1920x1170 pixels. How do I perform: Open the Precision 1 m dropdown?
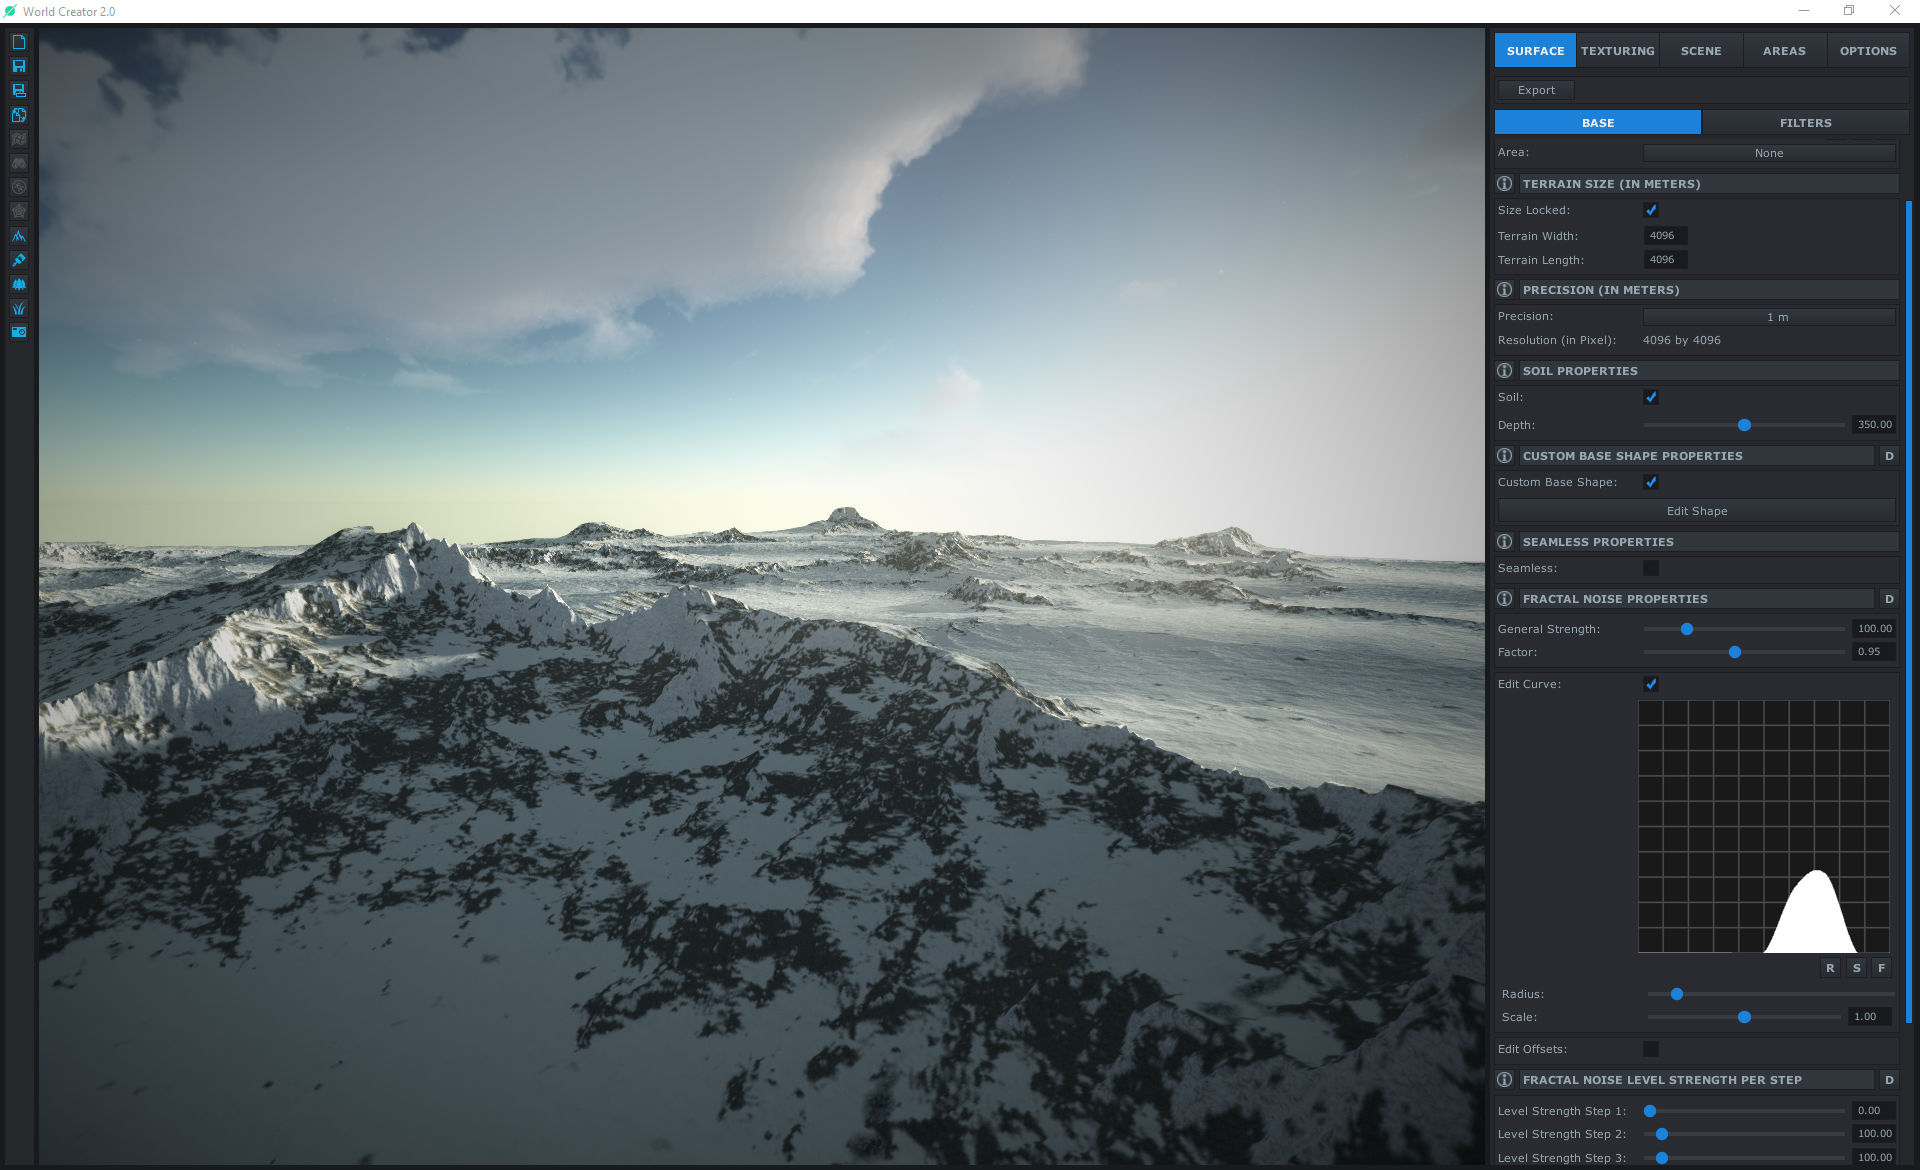(x=1768, y=317)
